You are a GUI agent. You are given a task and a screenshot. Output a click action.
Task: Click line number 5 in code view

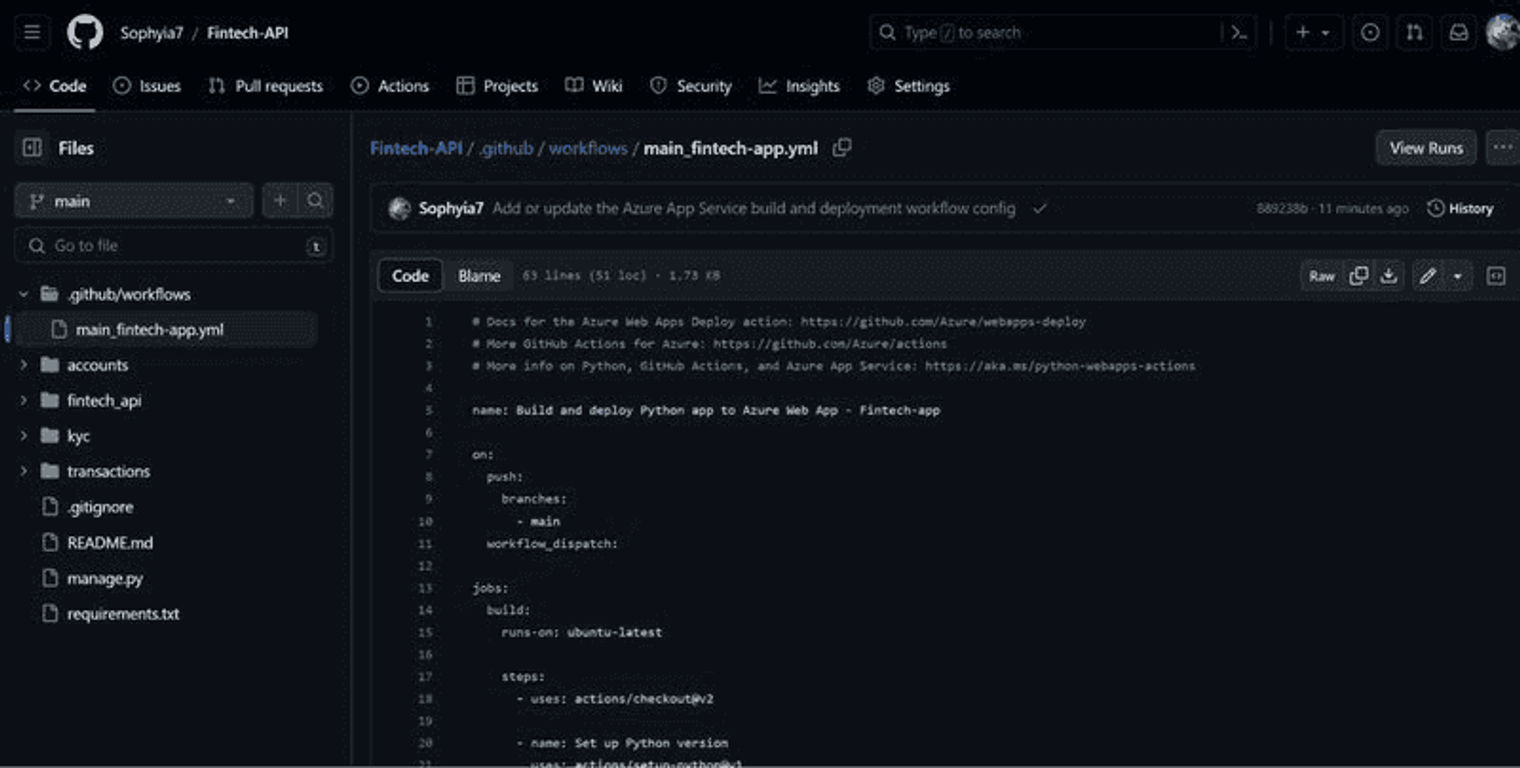click(428, 410)
